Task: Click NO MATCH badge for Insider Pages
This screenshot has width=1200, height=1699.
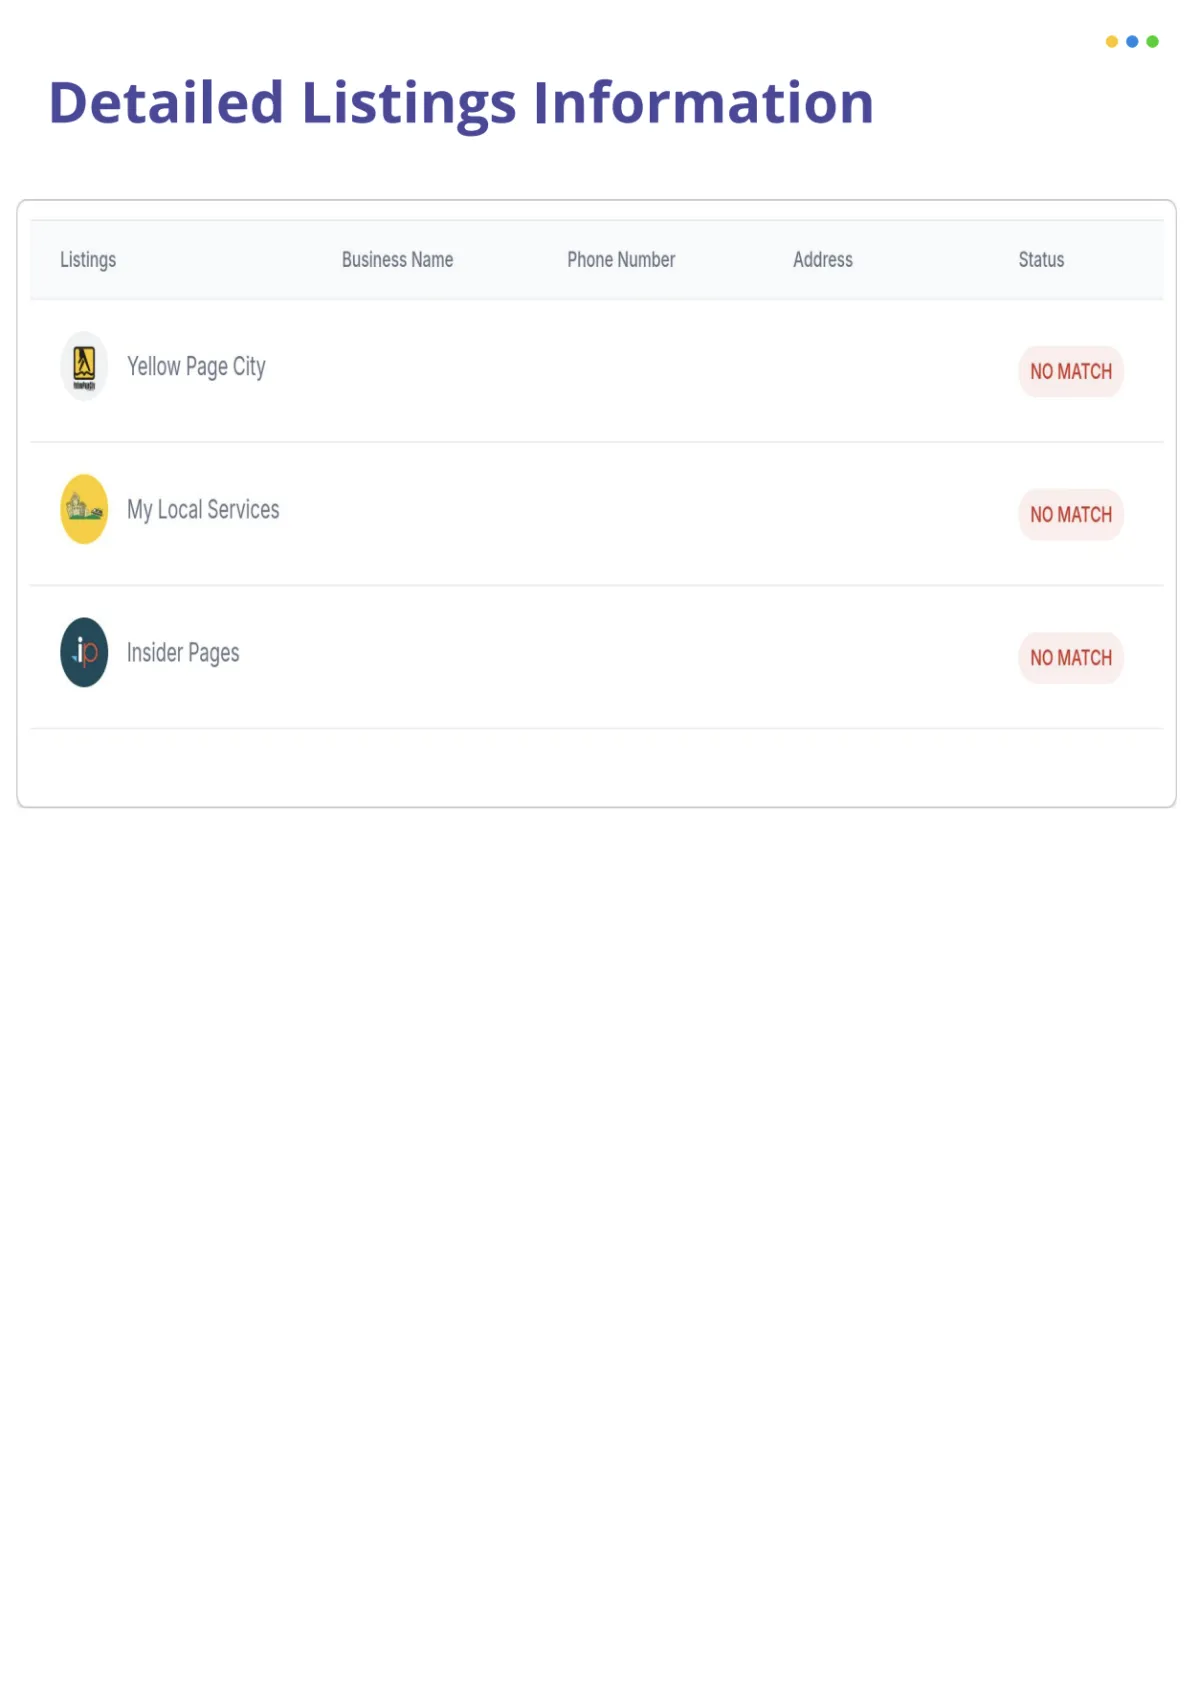Action: 1071,657
